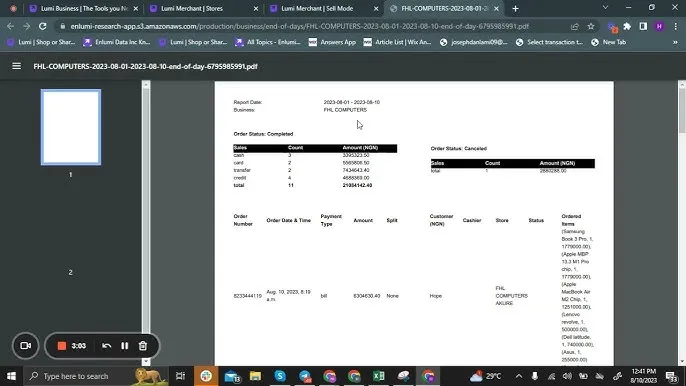Open a new tab with the plus button
Viewport: 686px width, 386px height.
click(515, 8)
